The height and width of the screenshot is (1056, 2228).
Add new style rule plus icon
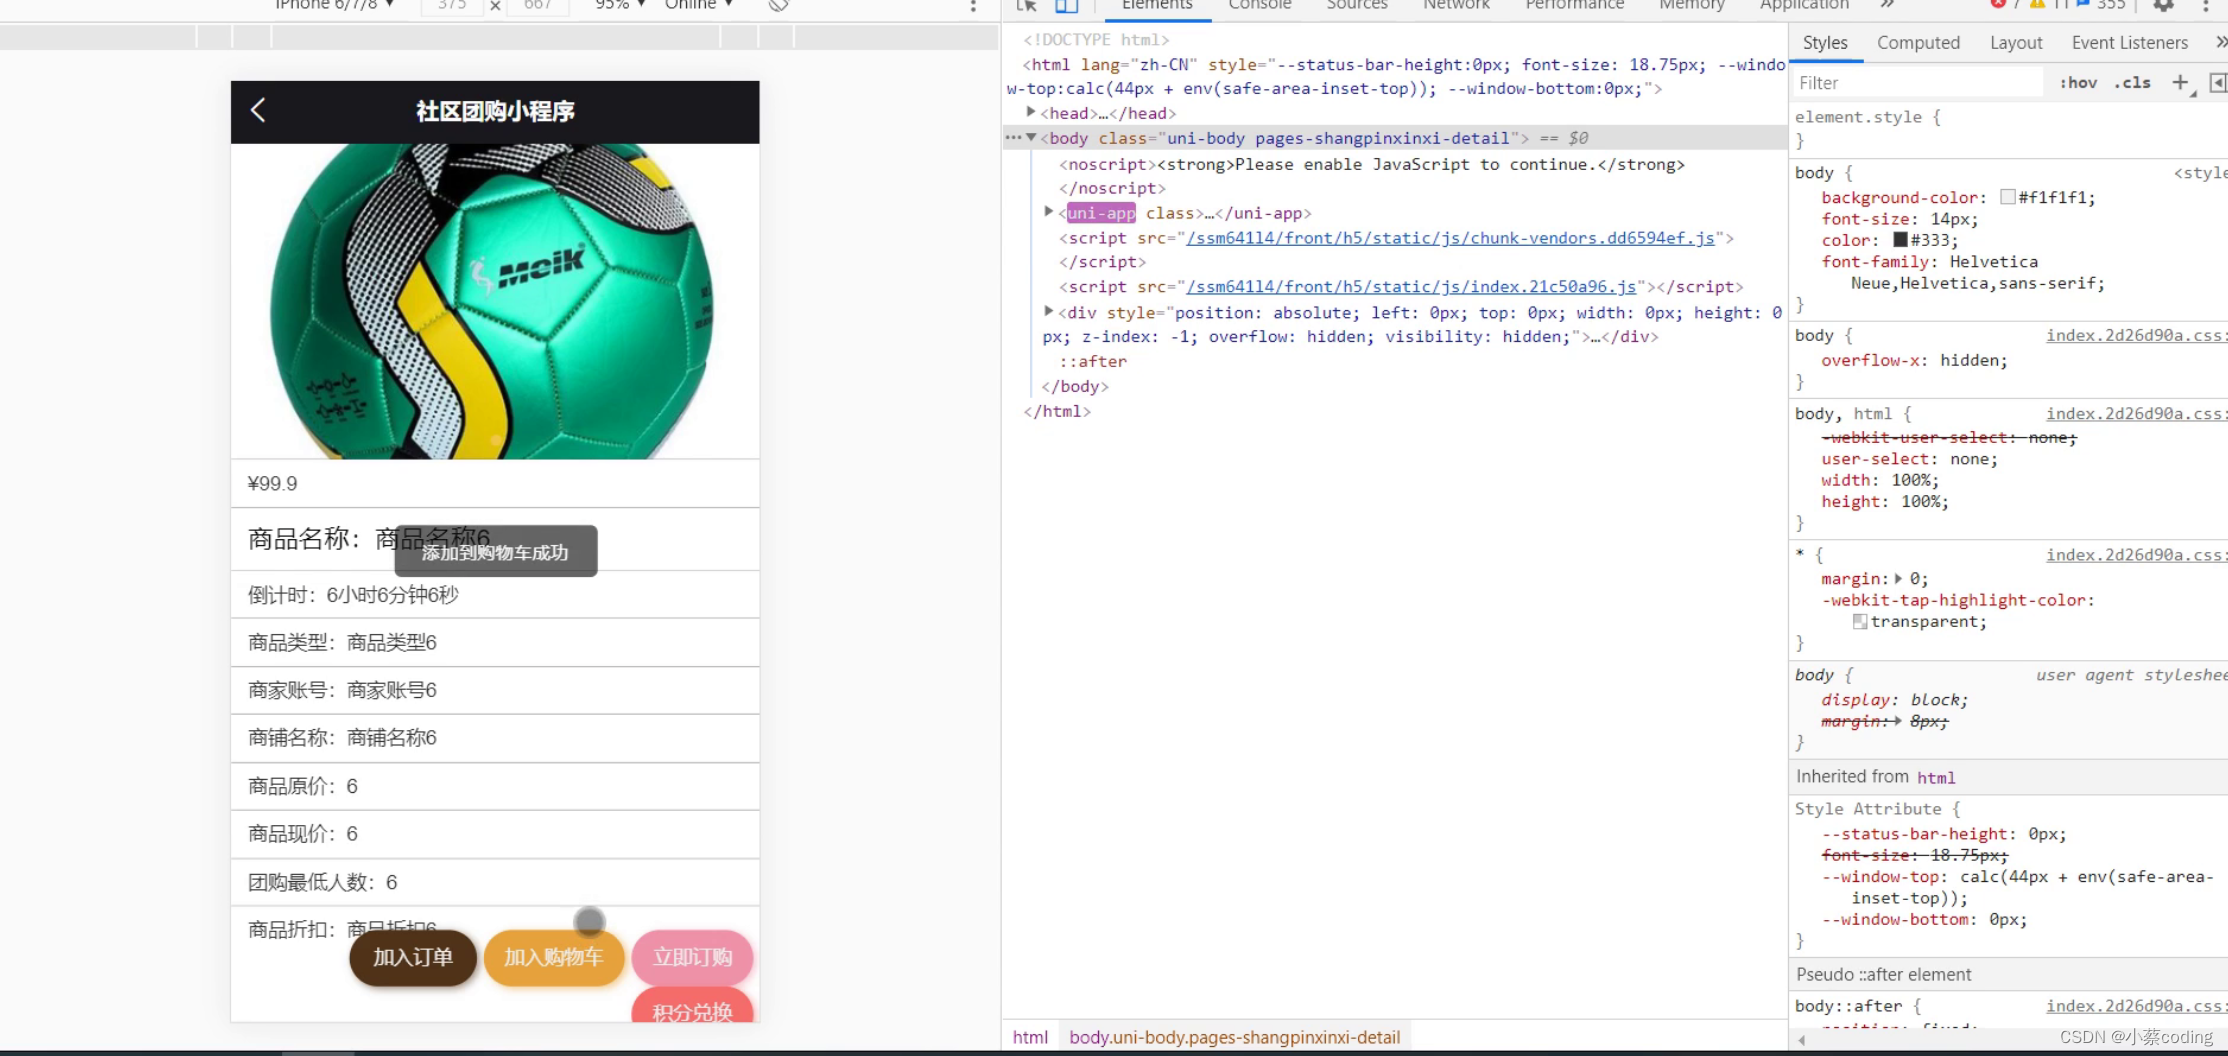tap(2181, 83)
